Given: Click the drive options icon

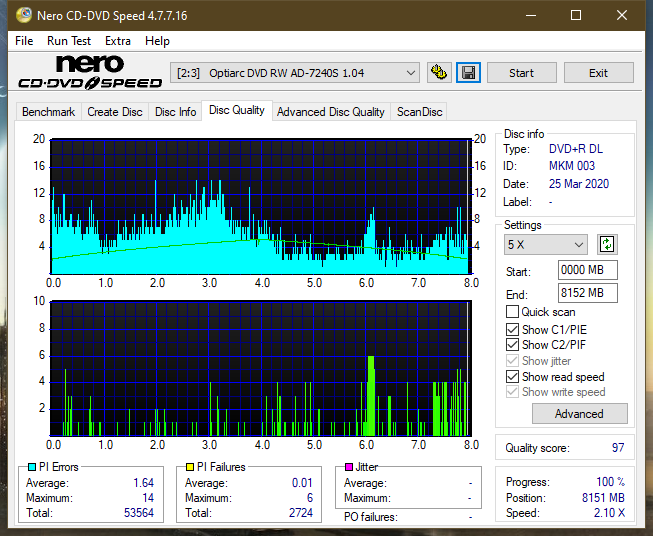Looking at the screenshot, I should pyautogui.click(x=439, y=73).
